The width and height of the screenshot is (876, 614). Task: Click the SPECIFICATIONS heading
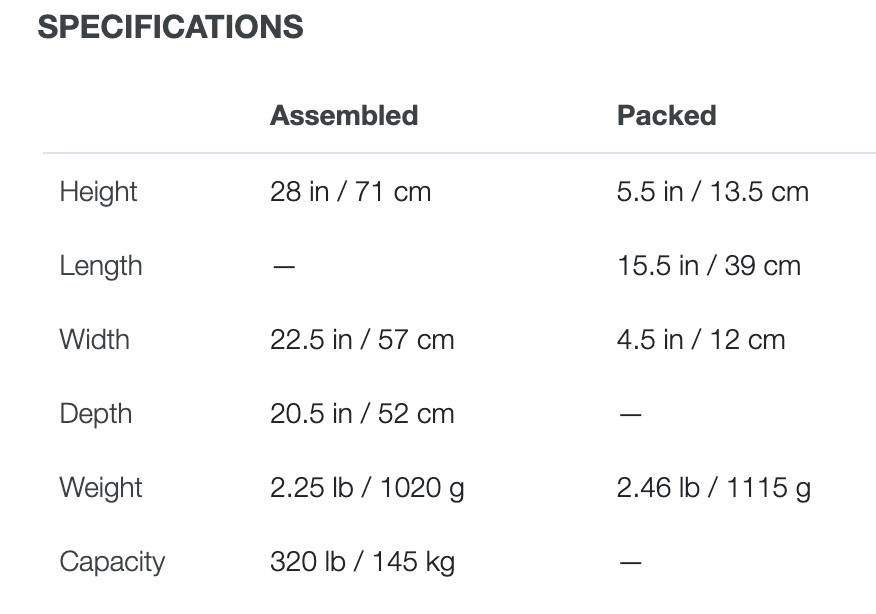(170, 27)
